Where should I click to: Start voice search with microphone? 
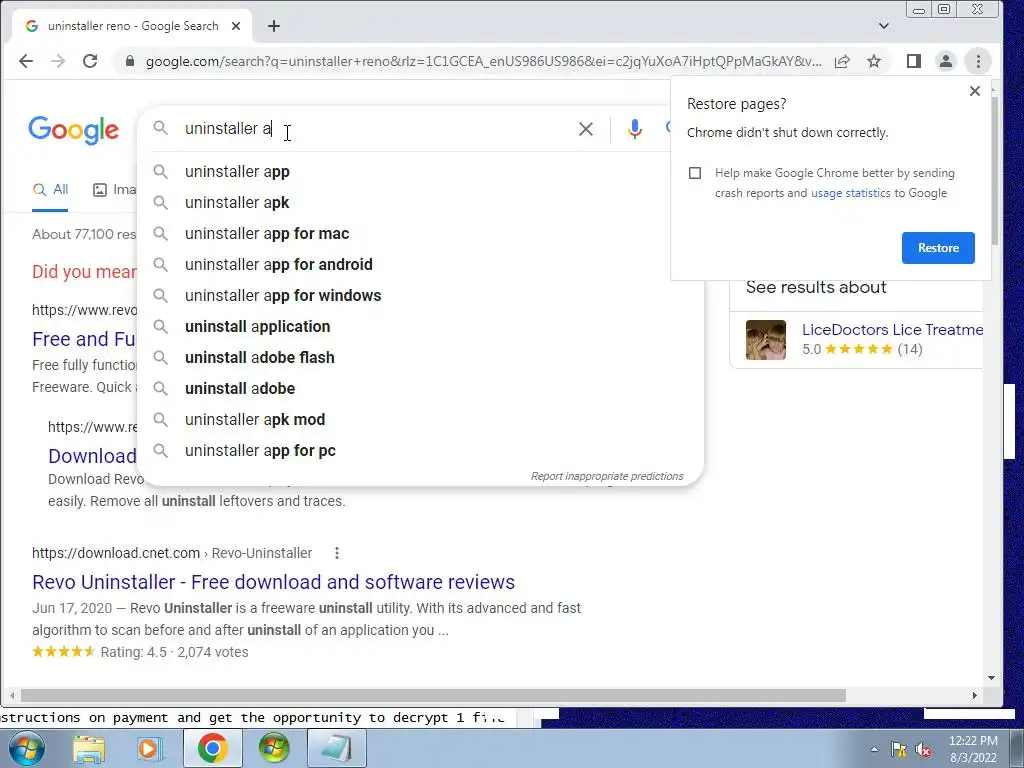[634, 129]
